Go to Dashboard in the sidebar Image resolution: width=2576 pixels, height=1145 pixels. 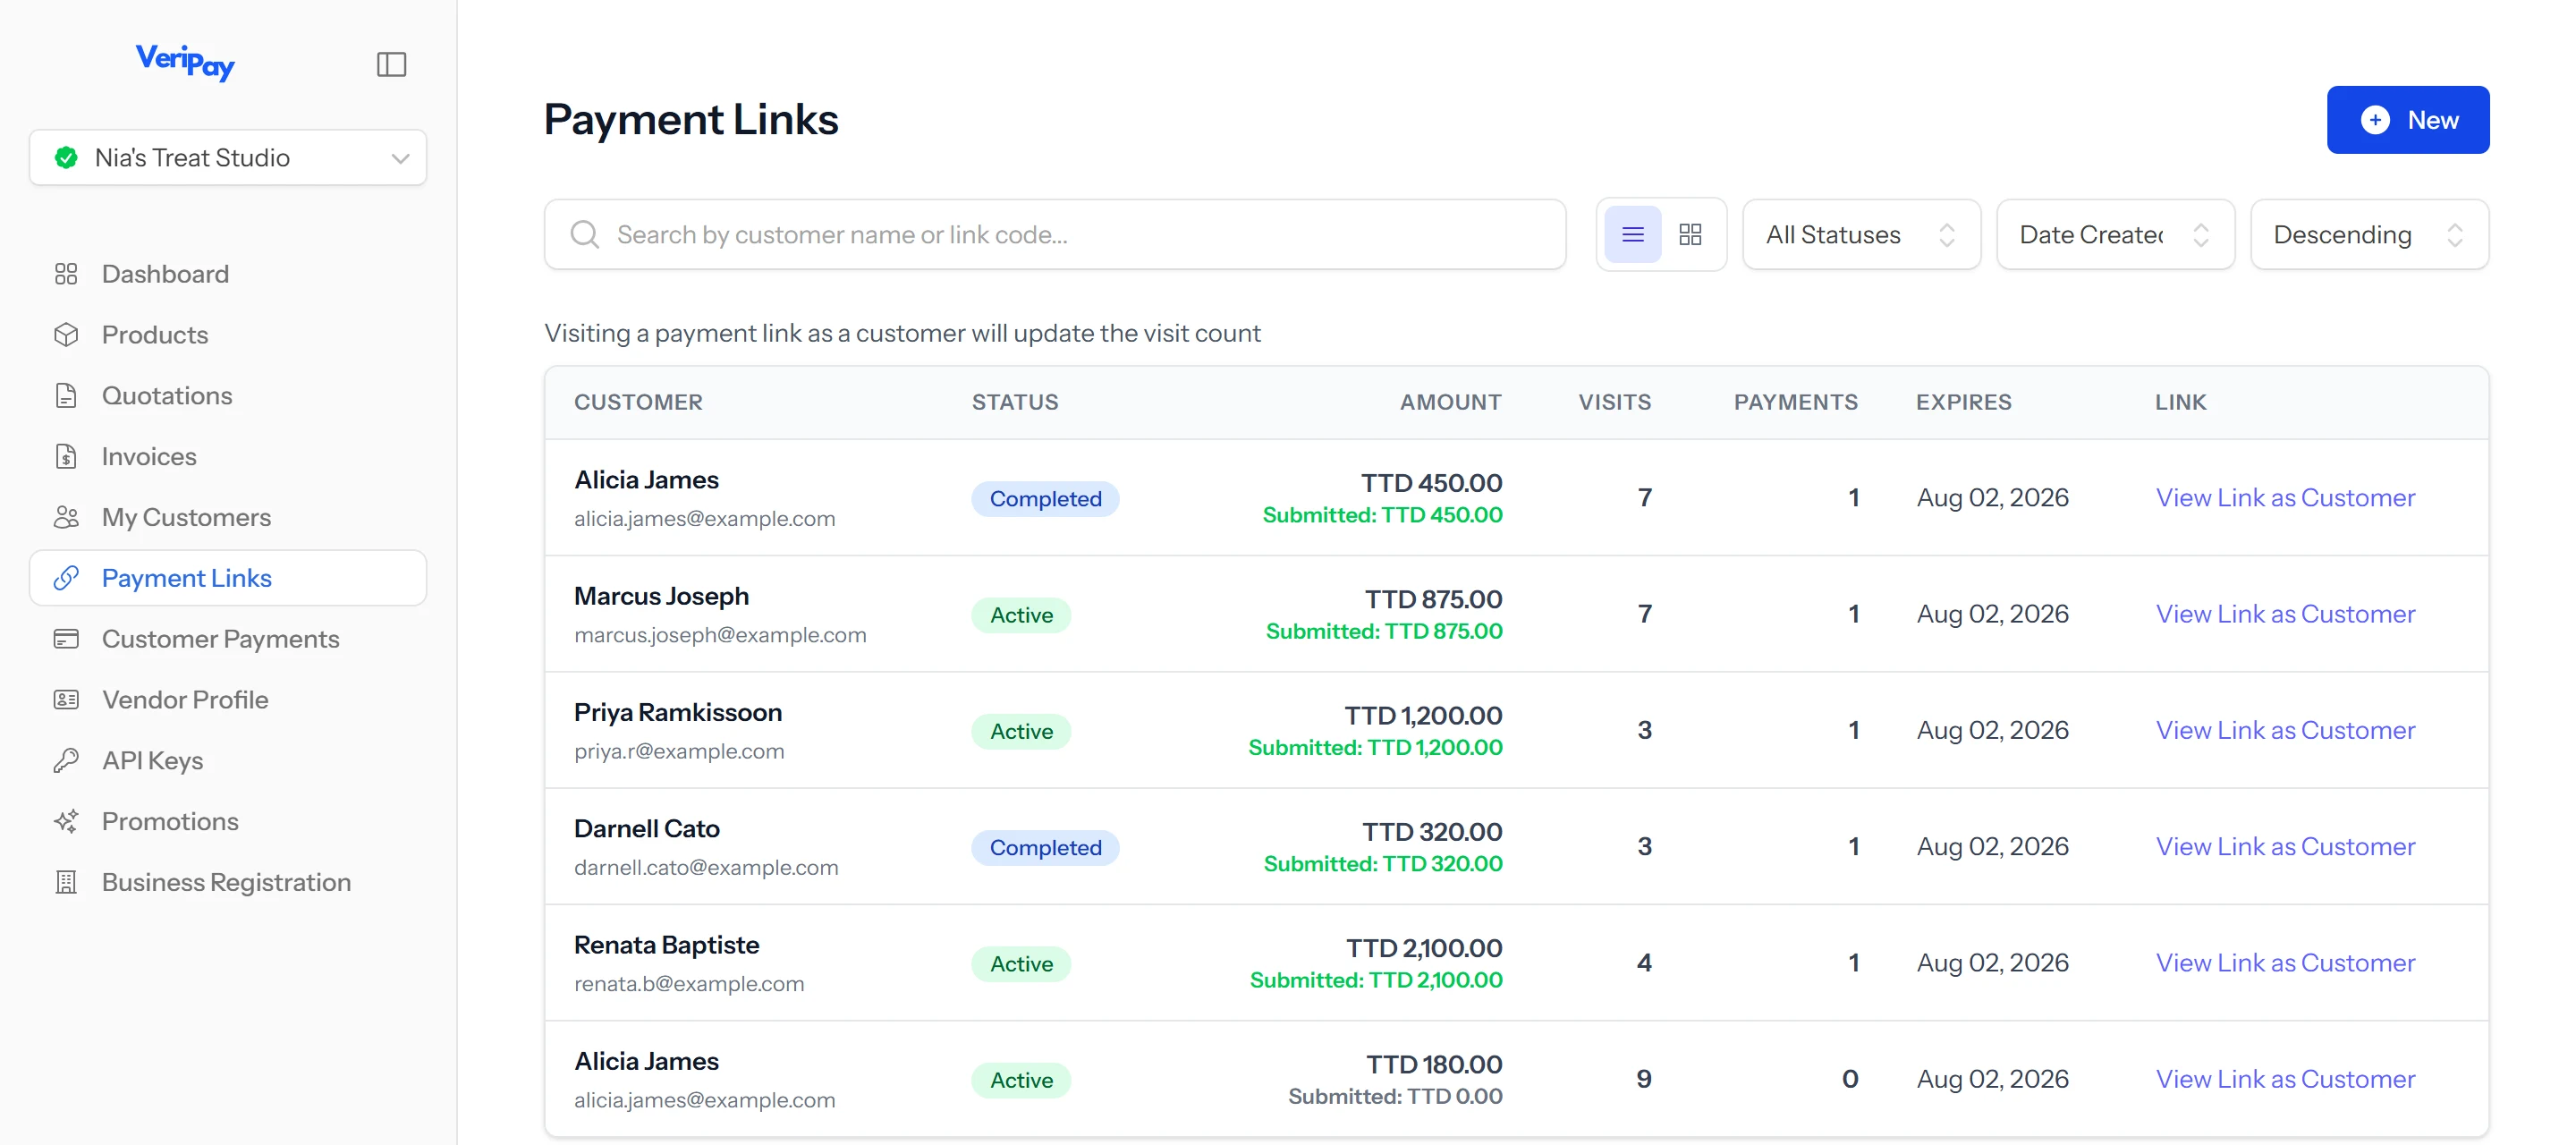point(228,274)
